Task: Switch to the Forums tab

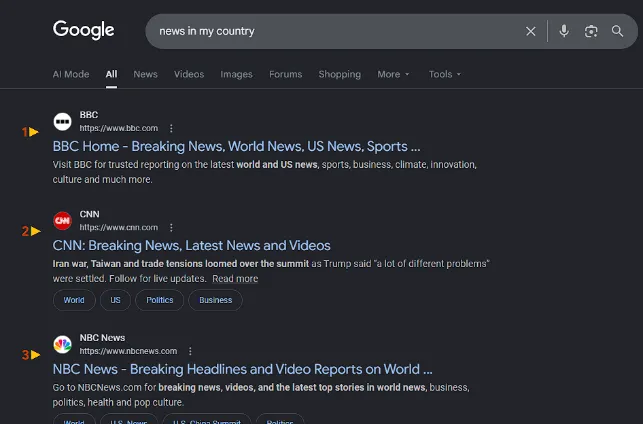Action: [x=286, y=74]
